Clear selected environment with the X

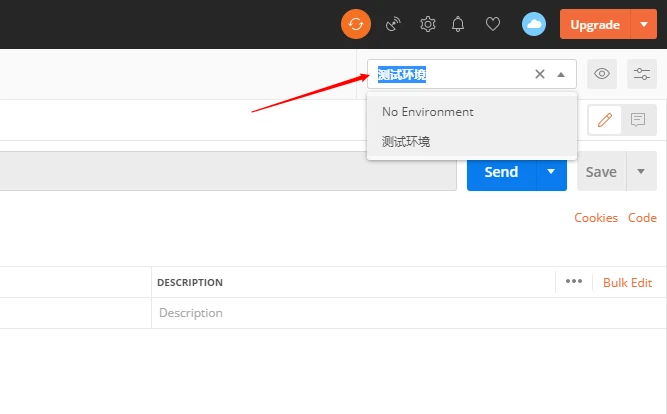pos(540,74)
